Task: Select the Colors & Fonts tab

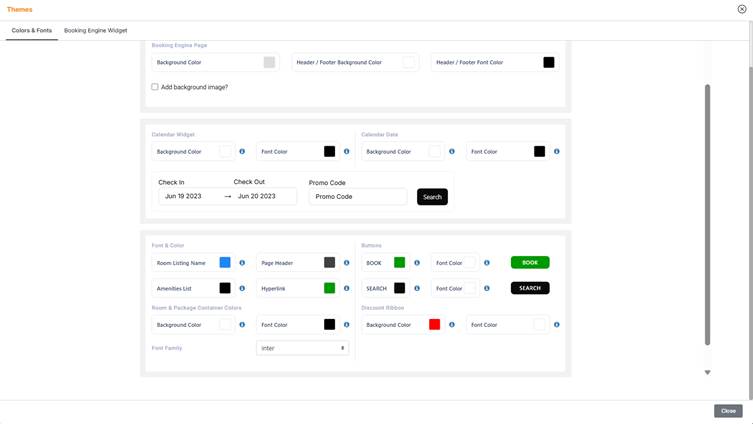Action: coord(31,31)
